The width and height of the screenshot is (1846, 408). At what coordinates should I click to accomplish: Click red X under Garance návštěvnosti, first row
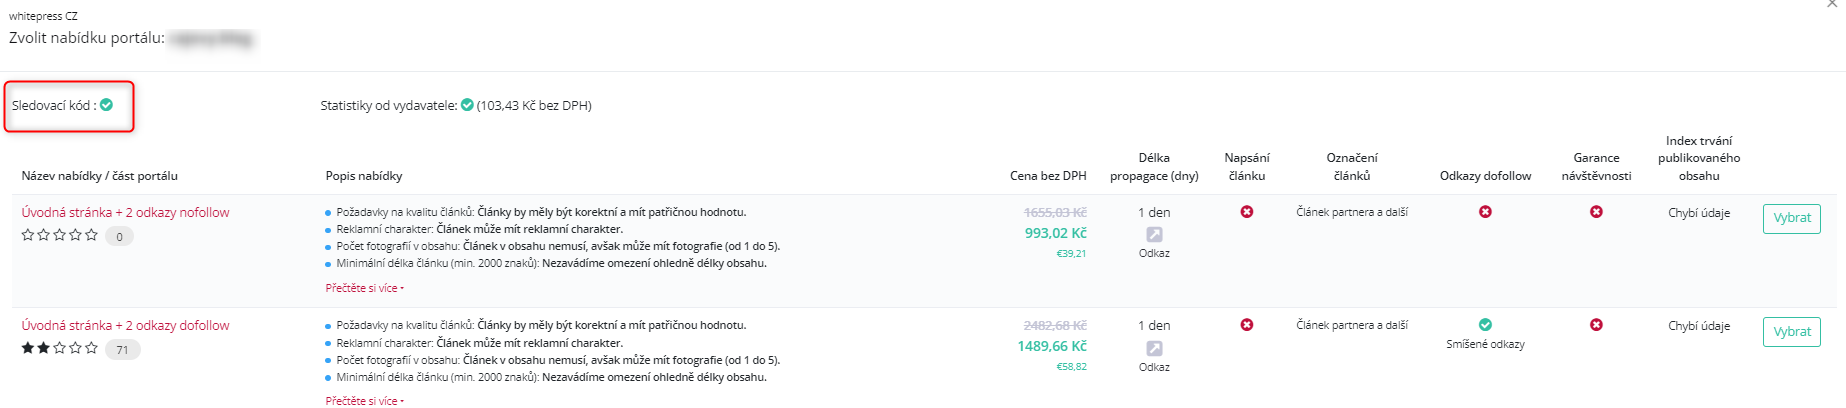(1596, 212)
